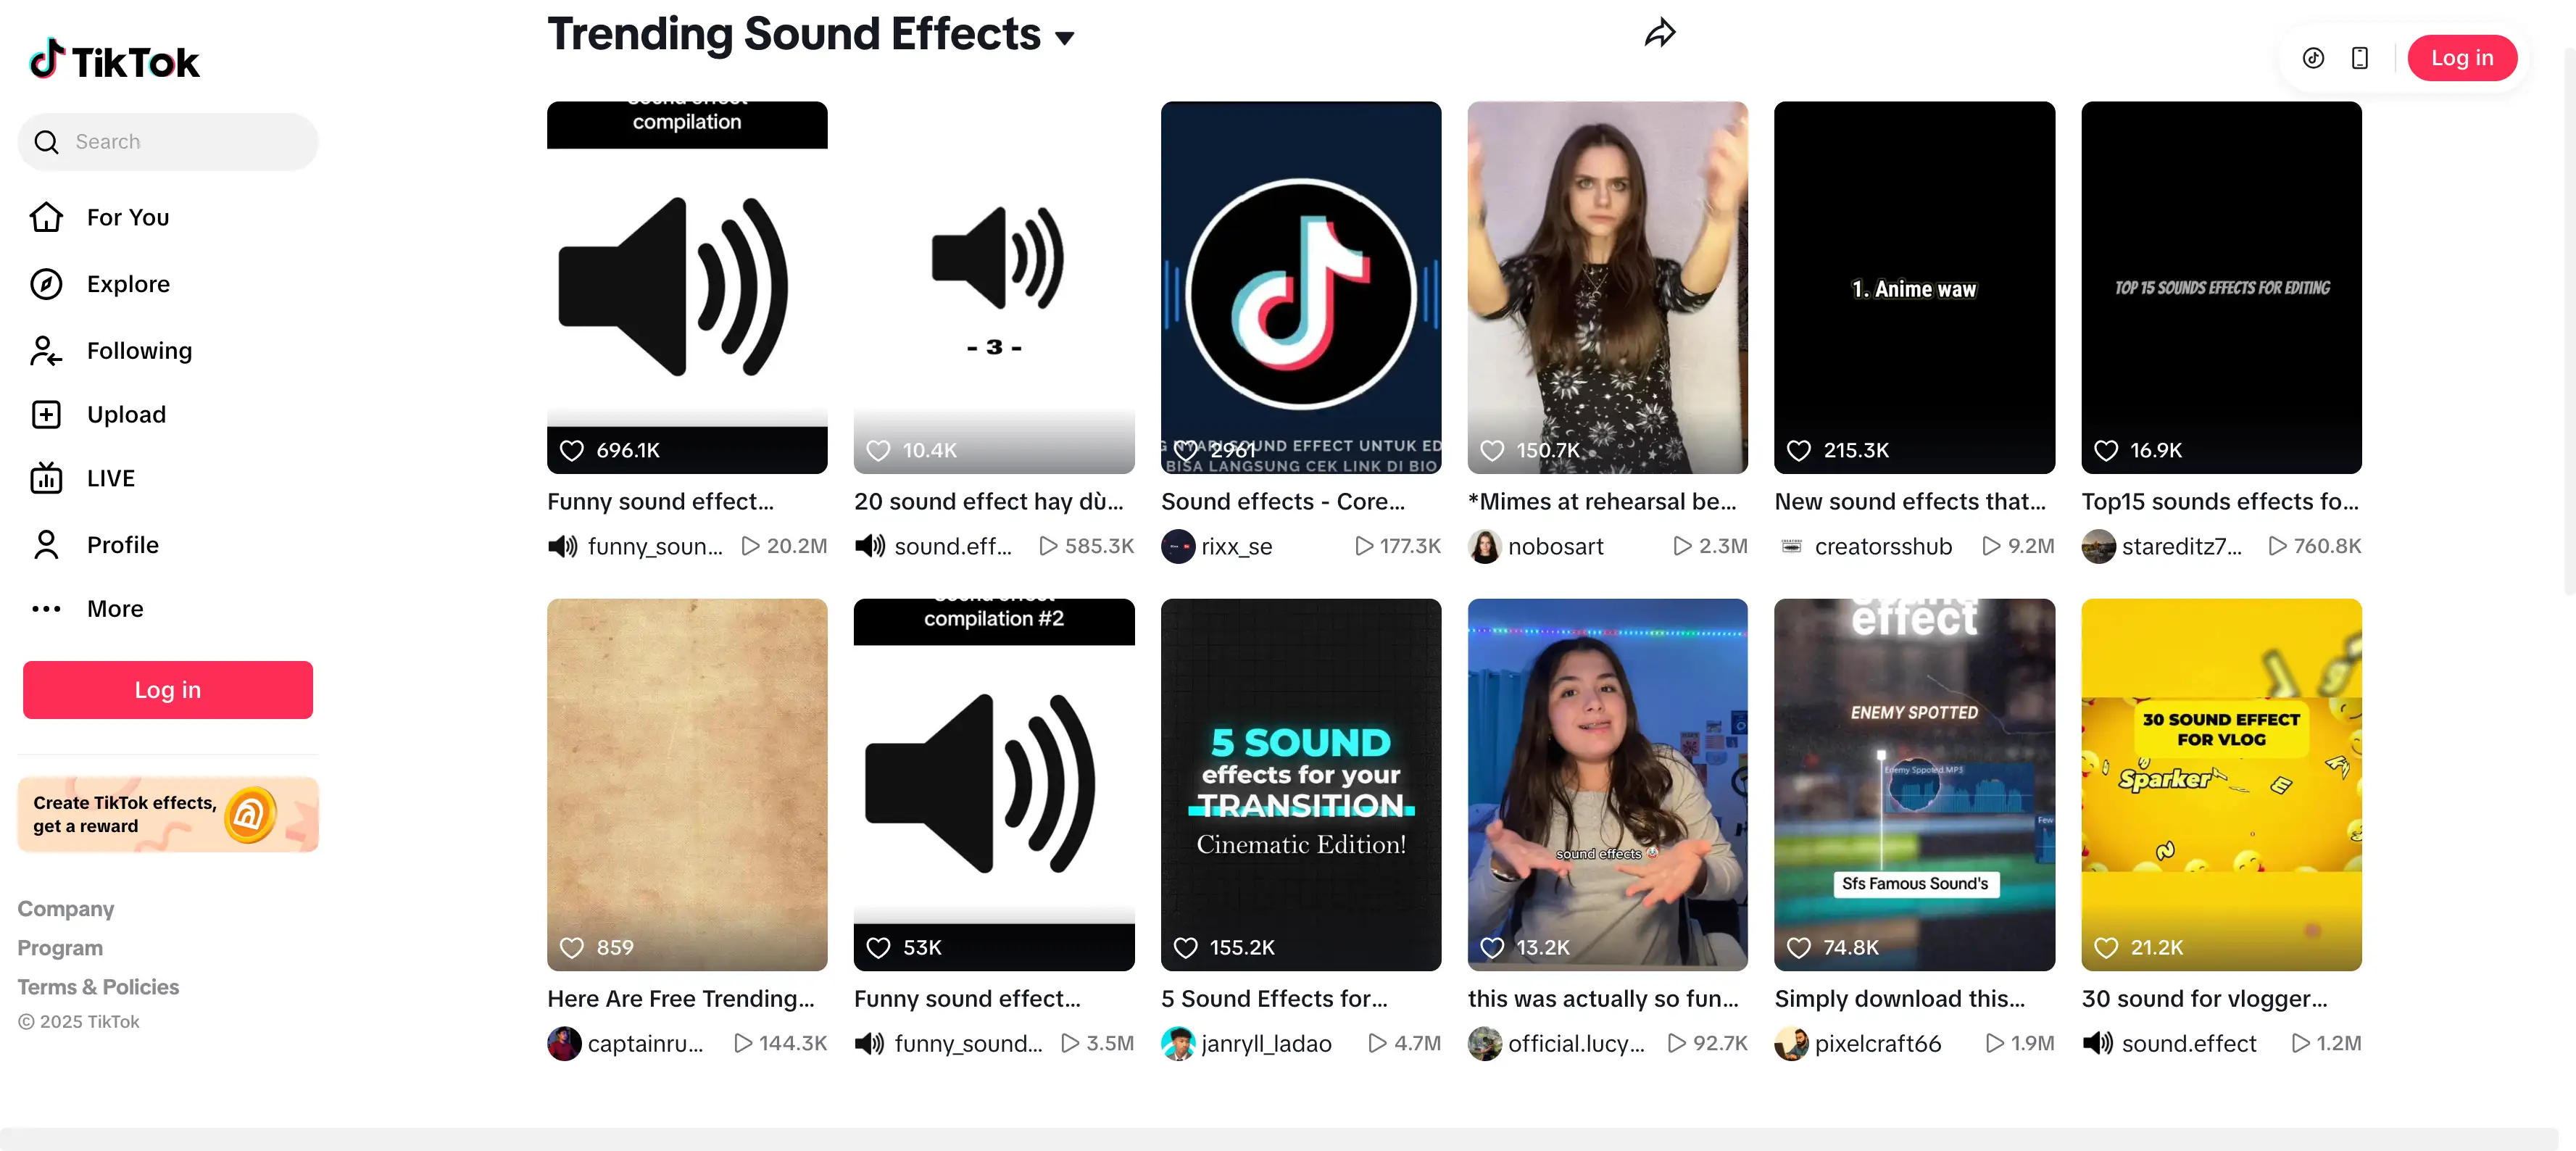Click the get TikTok desktop app icon

click(x=2313, y=58)
